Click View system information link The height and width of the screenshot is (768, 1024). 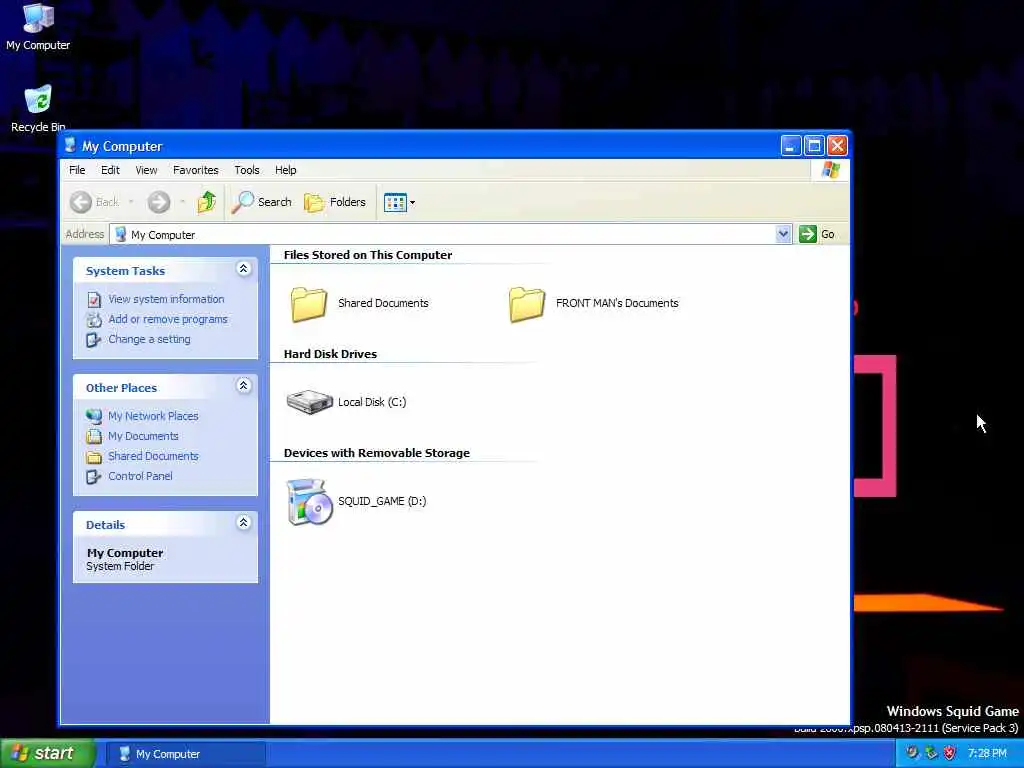click(x=166, y=299)
